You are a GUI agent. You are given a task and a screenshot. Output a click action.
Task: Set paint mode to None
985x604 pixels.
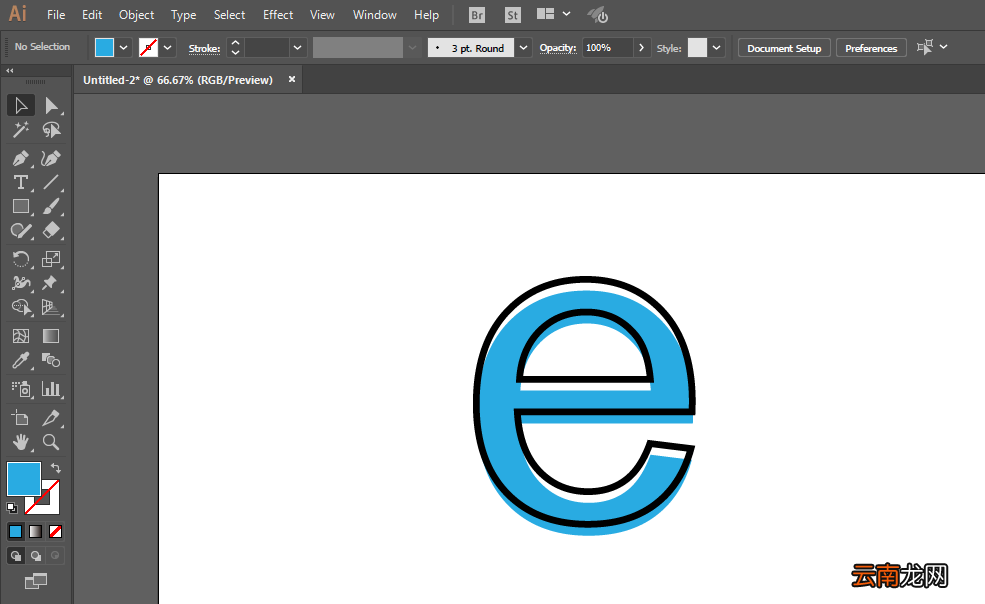pos(55,532)
